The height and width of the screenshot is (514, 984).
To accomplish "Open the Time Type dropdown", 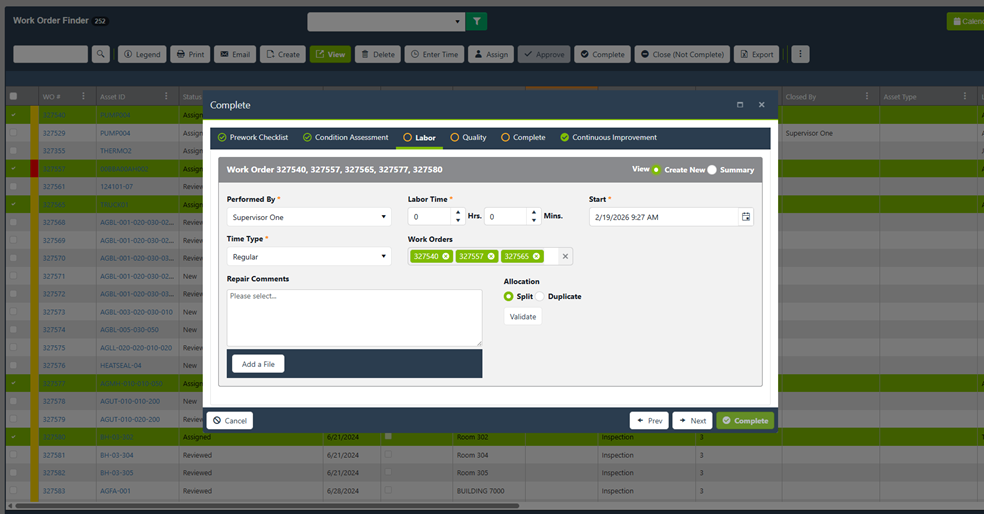I will coord(309,257).
